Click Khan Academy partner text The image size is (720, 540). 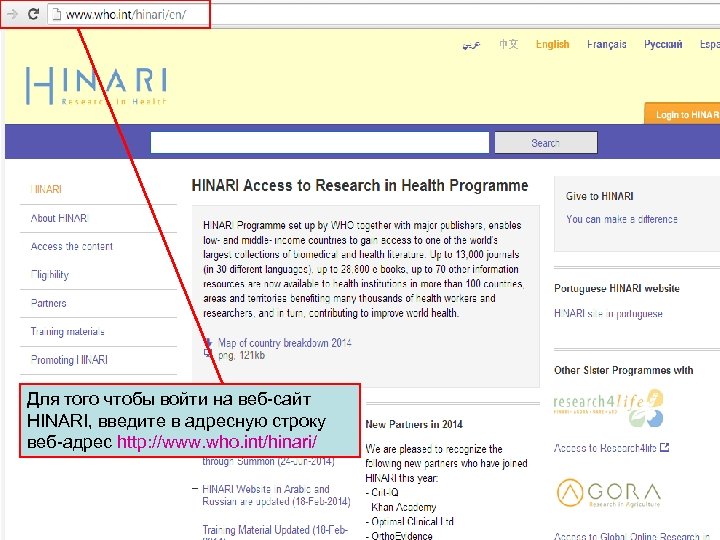pos(404,507)
